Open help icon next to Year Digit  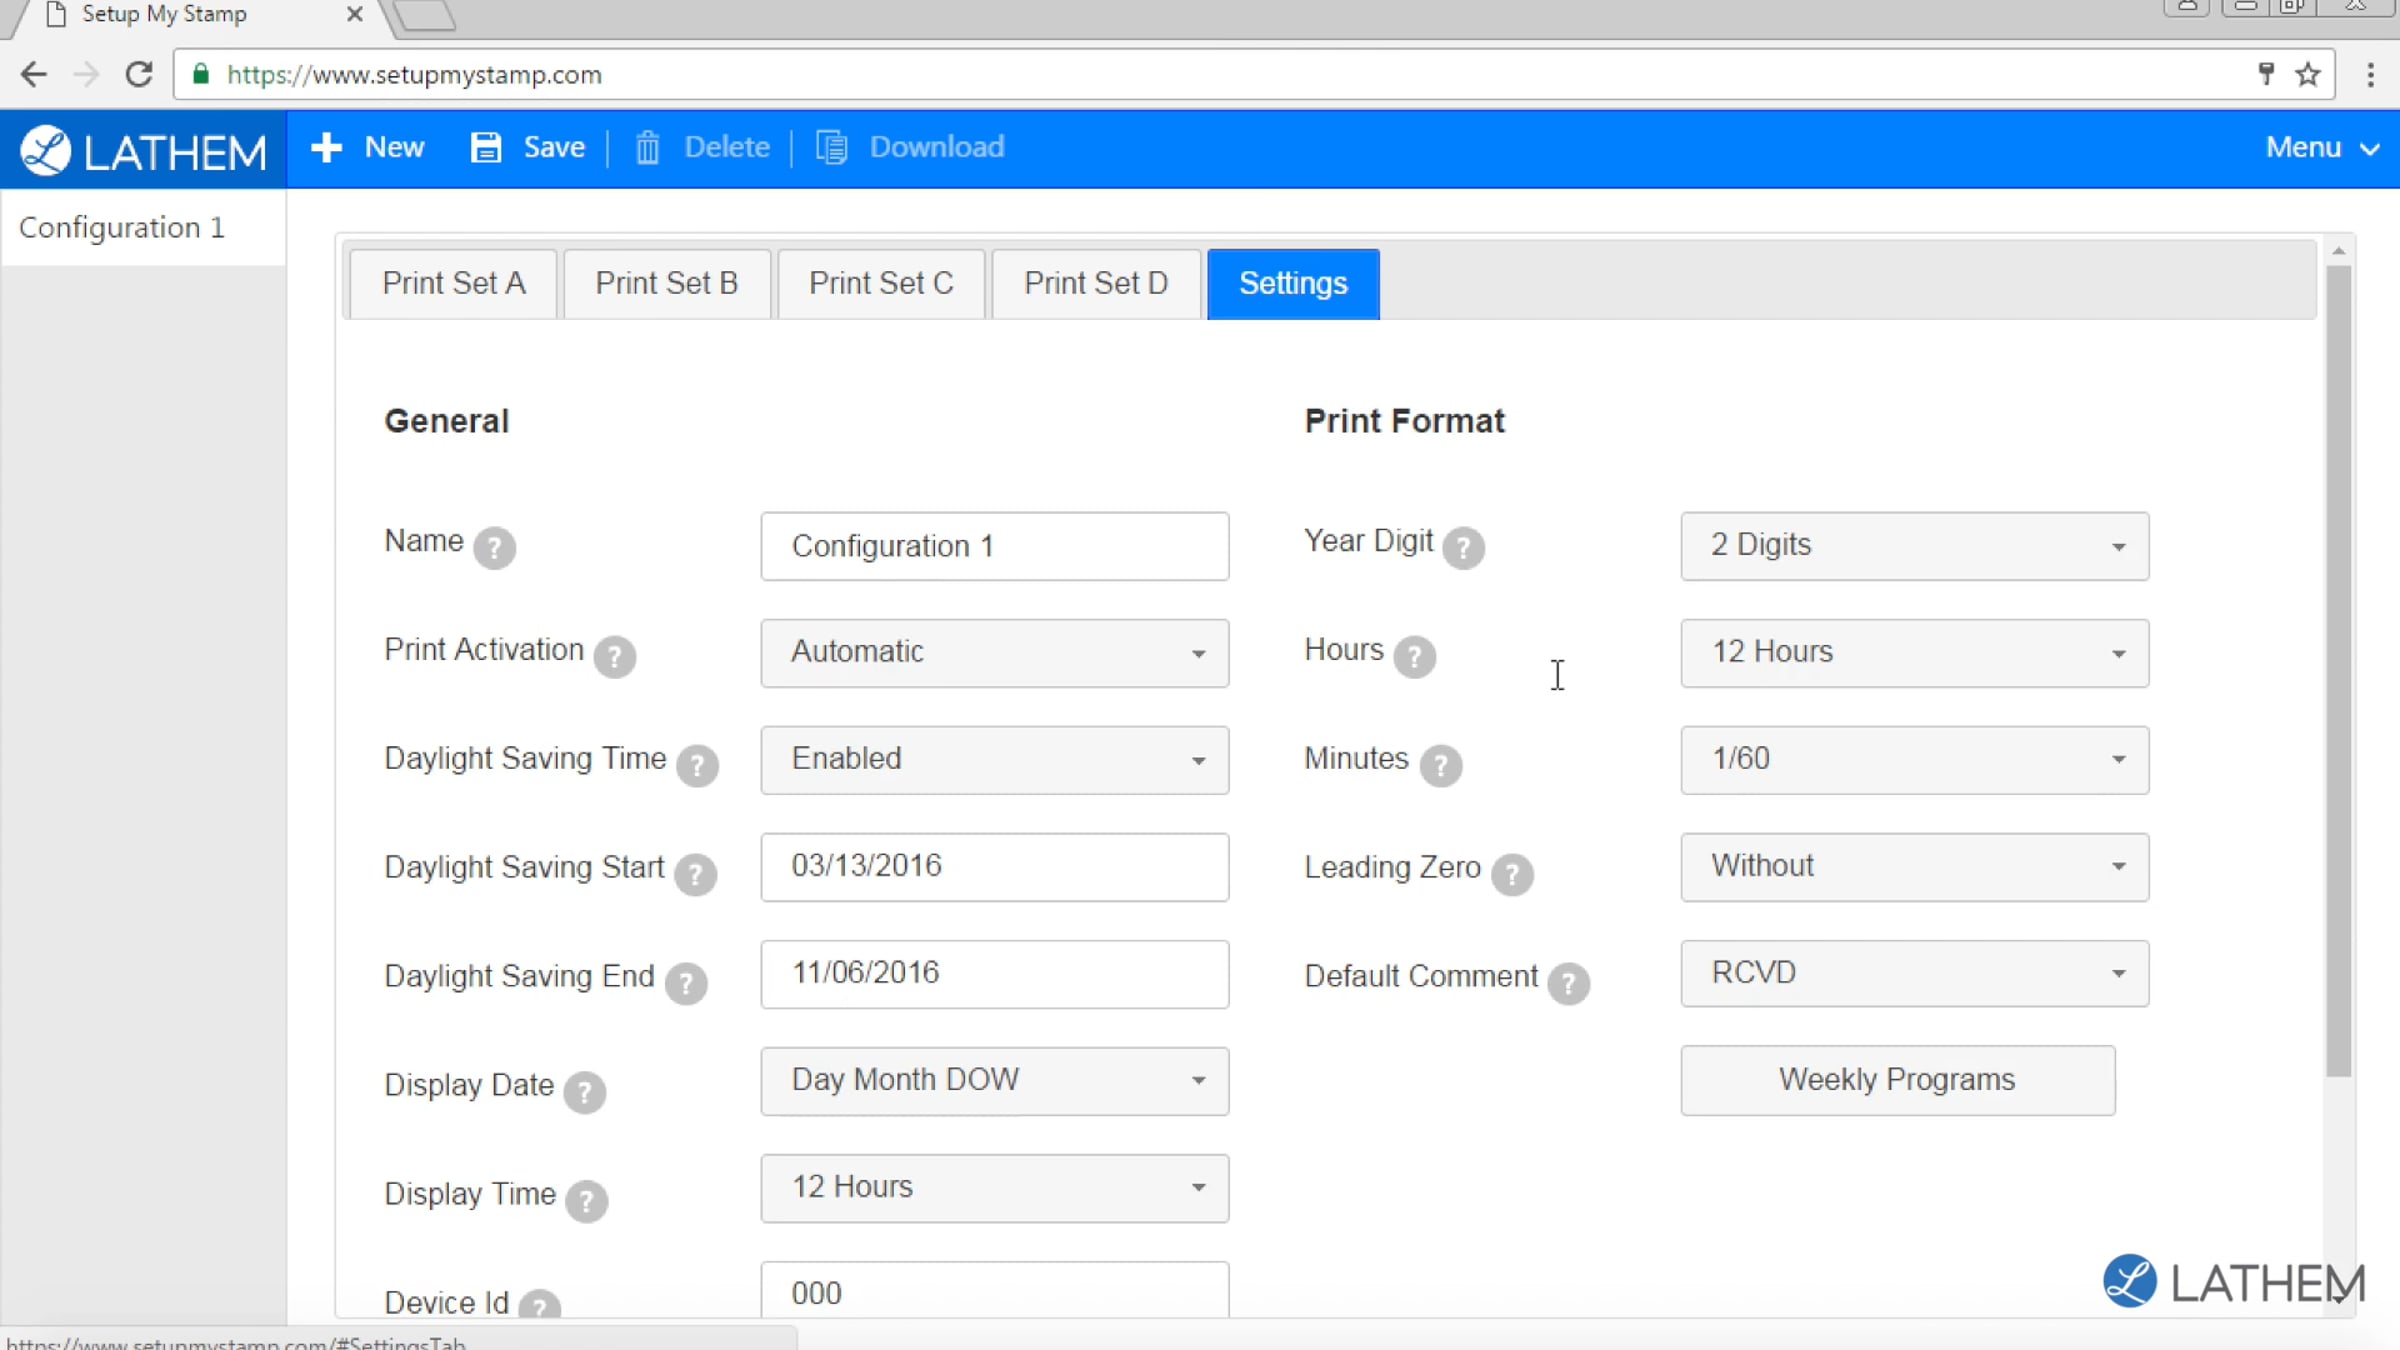tap(1463, 547)
